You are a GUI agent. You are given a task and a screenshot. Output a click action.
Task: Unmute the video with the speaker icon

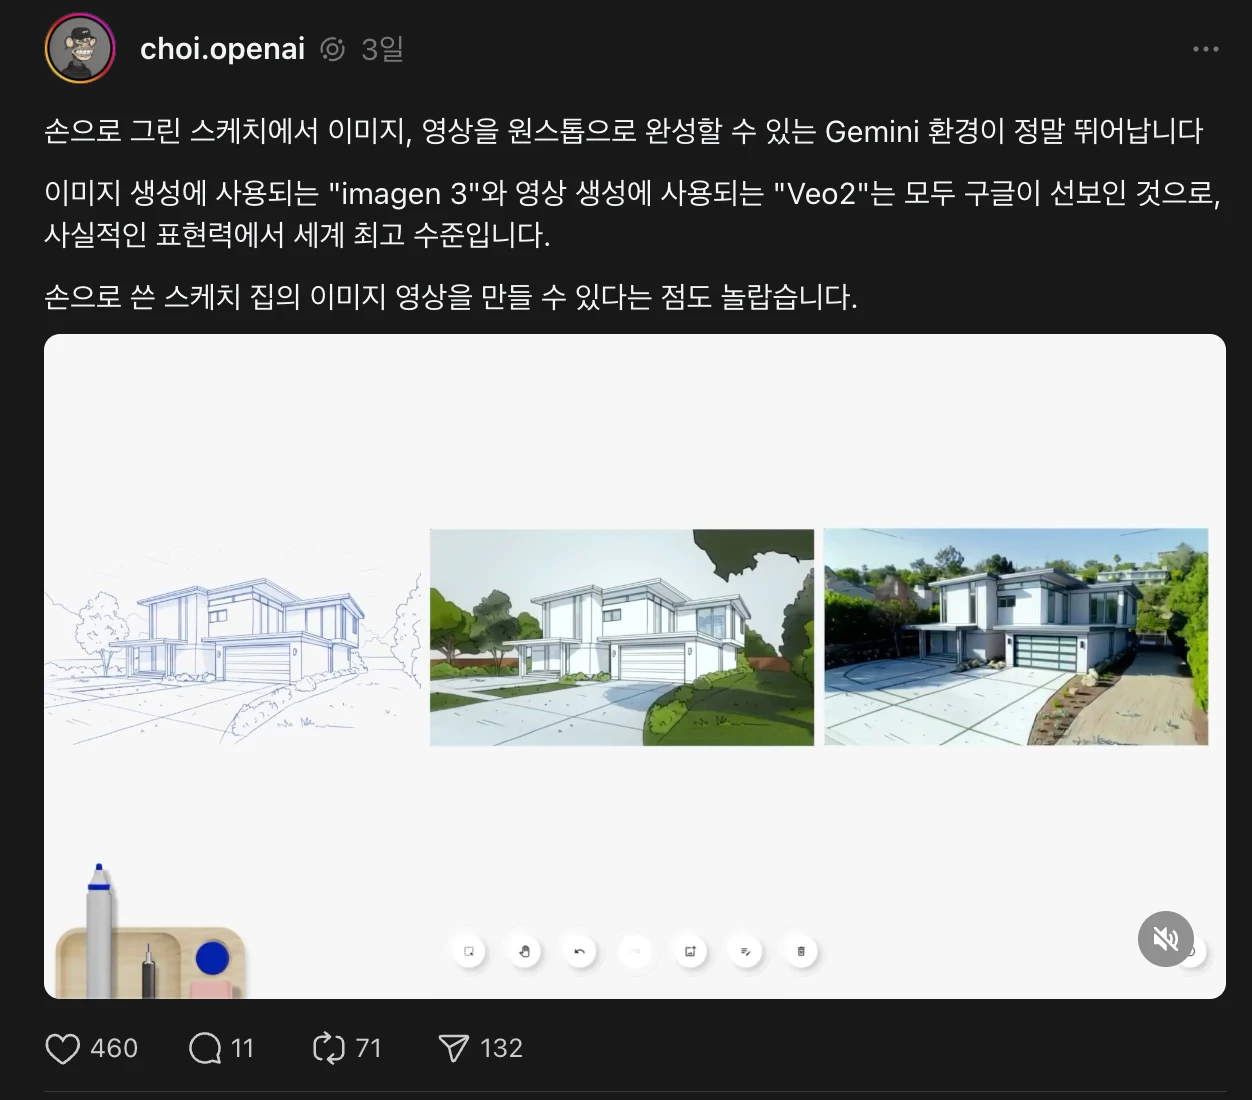[1166, 939]
